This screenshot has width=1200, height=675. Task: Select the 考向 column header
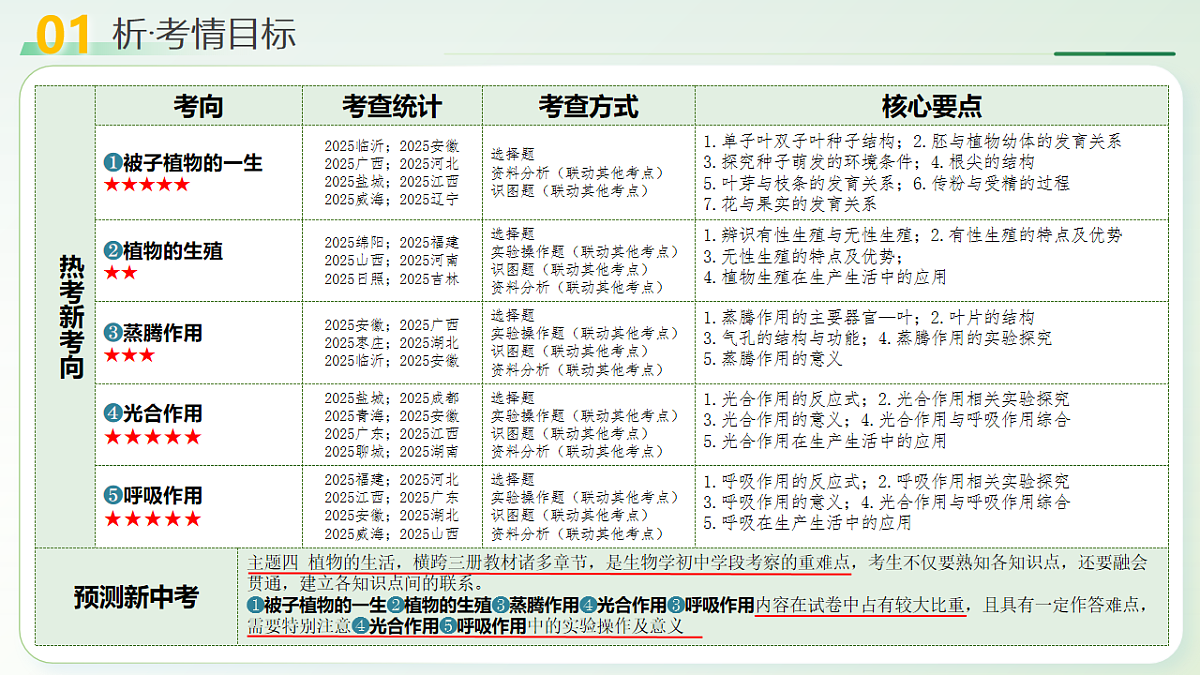(x=198, y=107)
